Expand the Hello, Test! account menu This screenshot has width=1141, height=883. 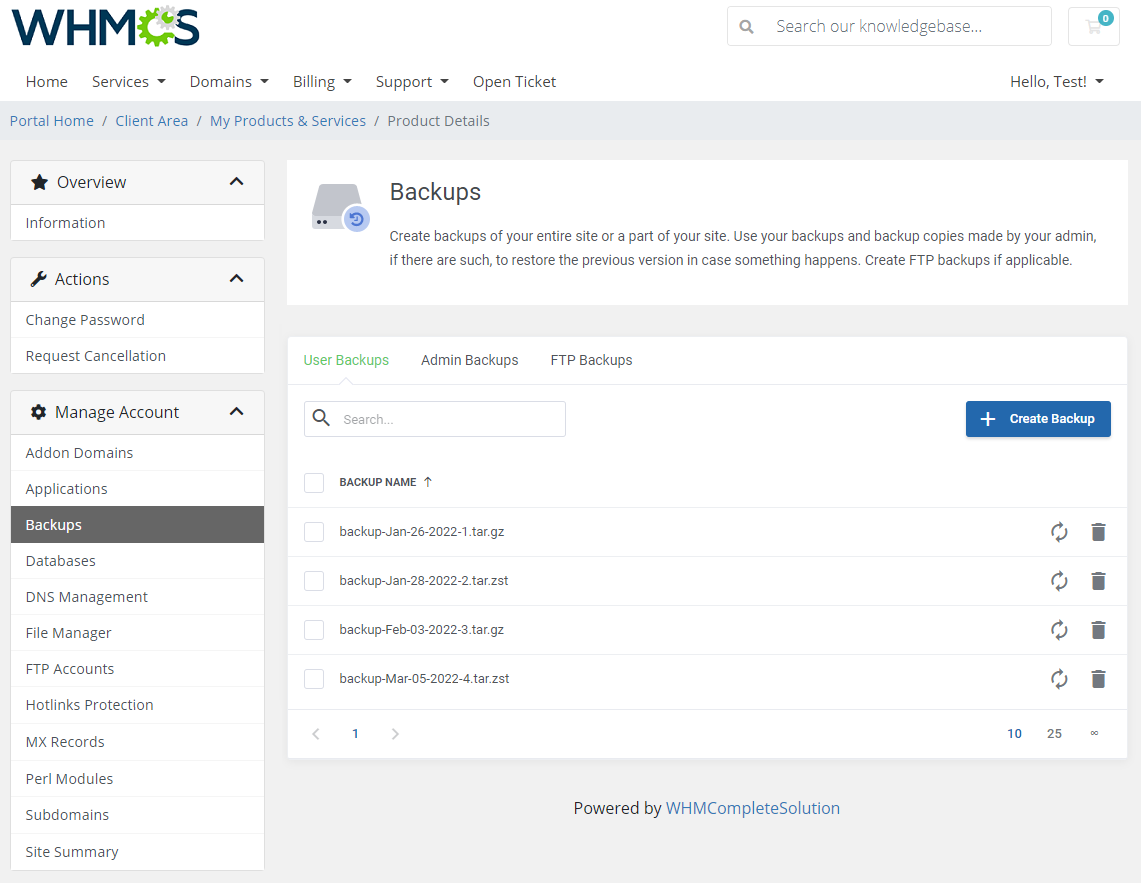pyautogui.click(x=1056, y=81)
